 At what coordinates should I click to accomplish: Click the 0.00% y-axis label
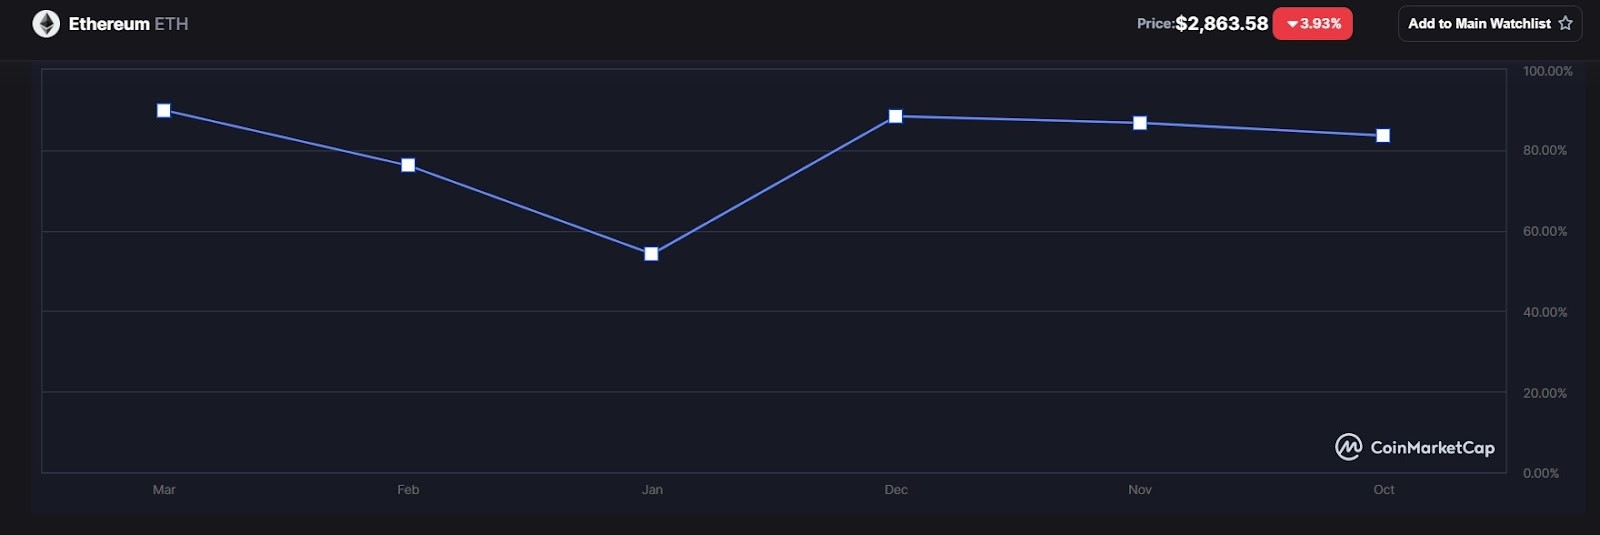pos(1541,473)
